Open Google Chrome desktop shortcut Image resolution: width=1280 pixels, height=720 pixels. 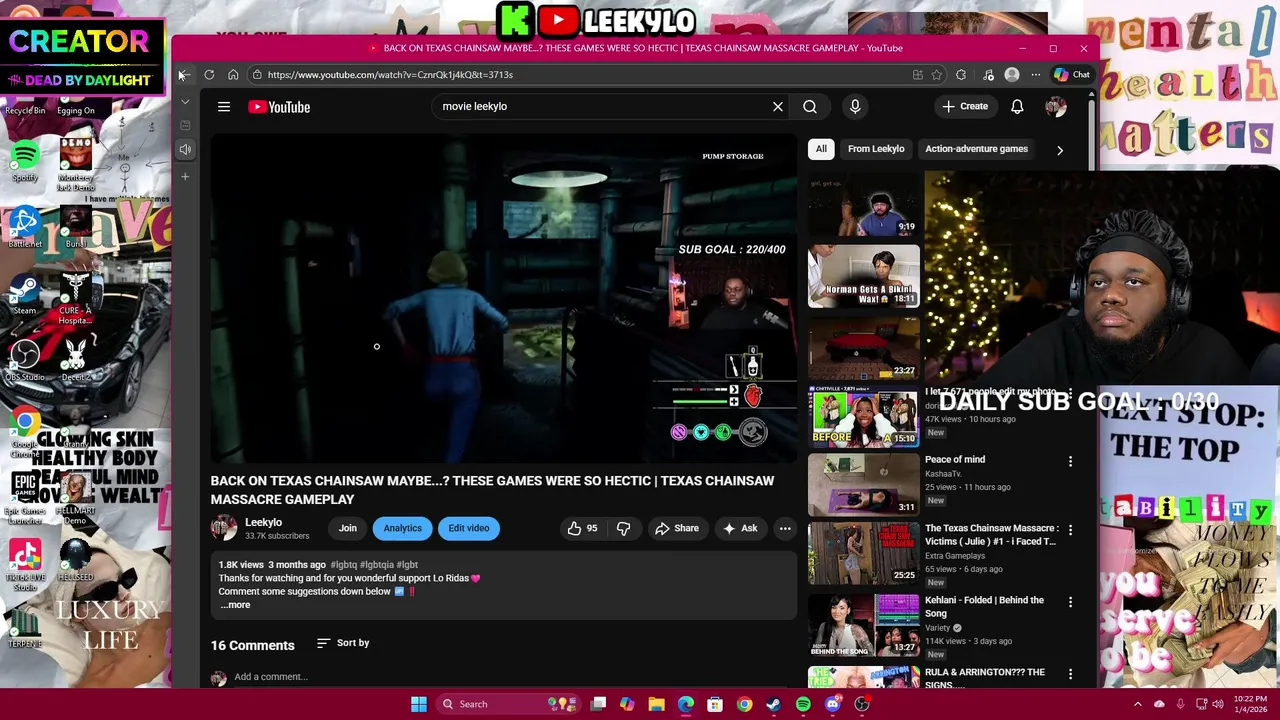coord(25,432)
